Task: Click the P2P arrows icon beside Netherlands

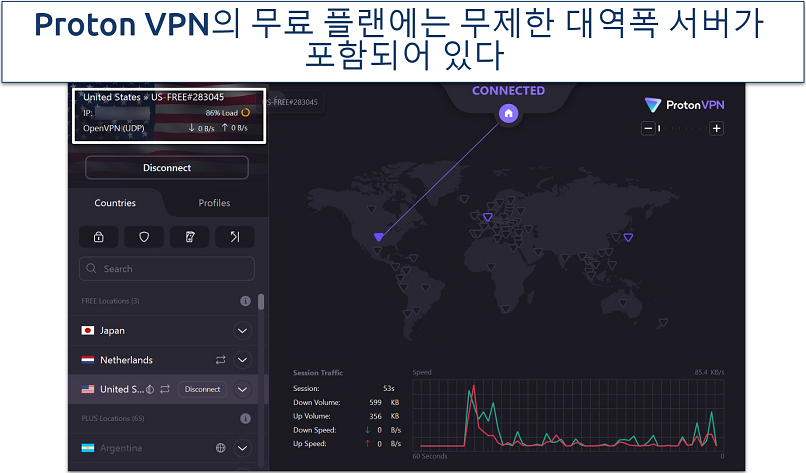Action: pyautogui.click(x=220, y=360)
